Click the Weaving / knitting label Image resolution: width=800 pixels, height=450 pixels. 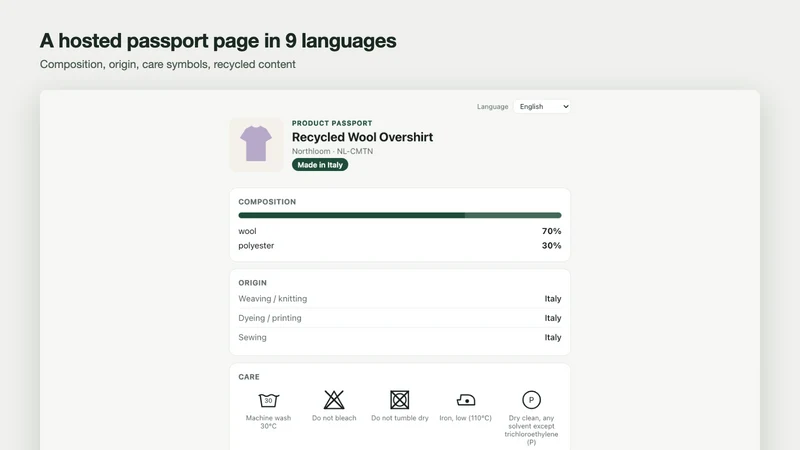coord(272,298)
